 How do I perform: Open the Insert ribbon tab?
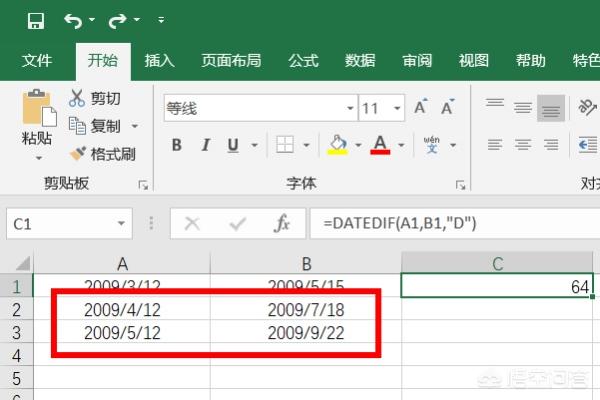pyautogui.click(x=160, y=60)
